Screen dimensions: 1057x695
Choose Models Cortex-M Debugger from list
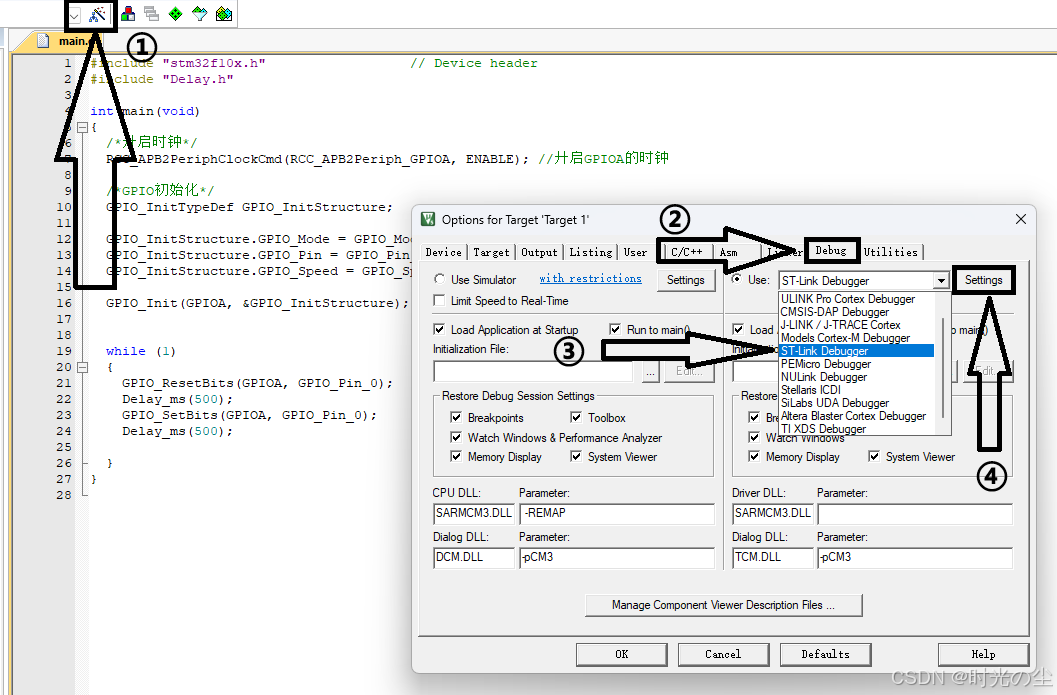point(845,338)
